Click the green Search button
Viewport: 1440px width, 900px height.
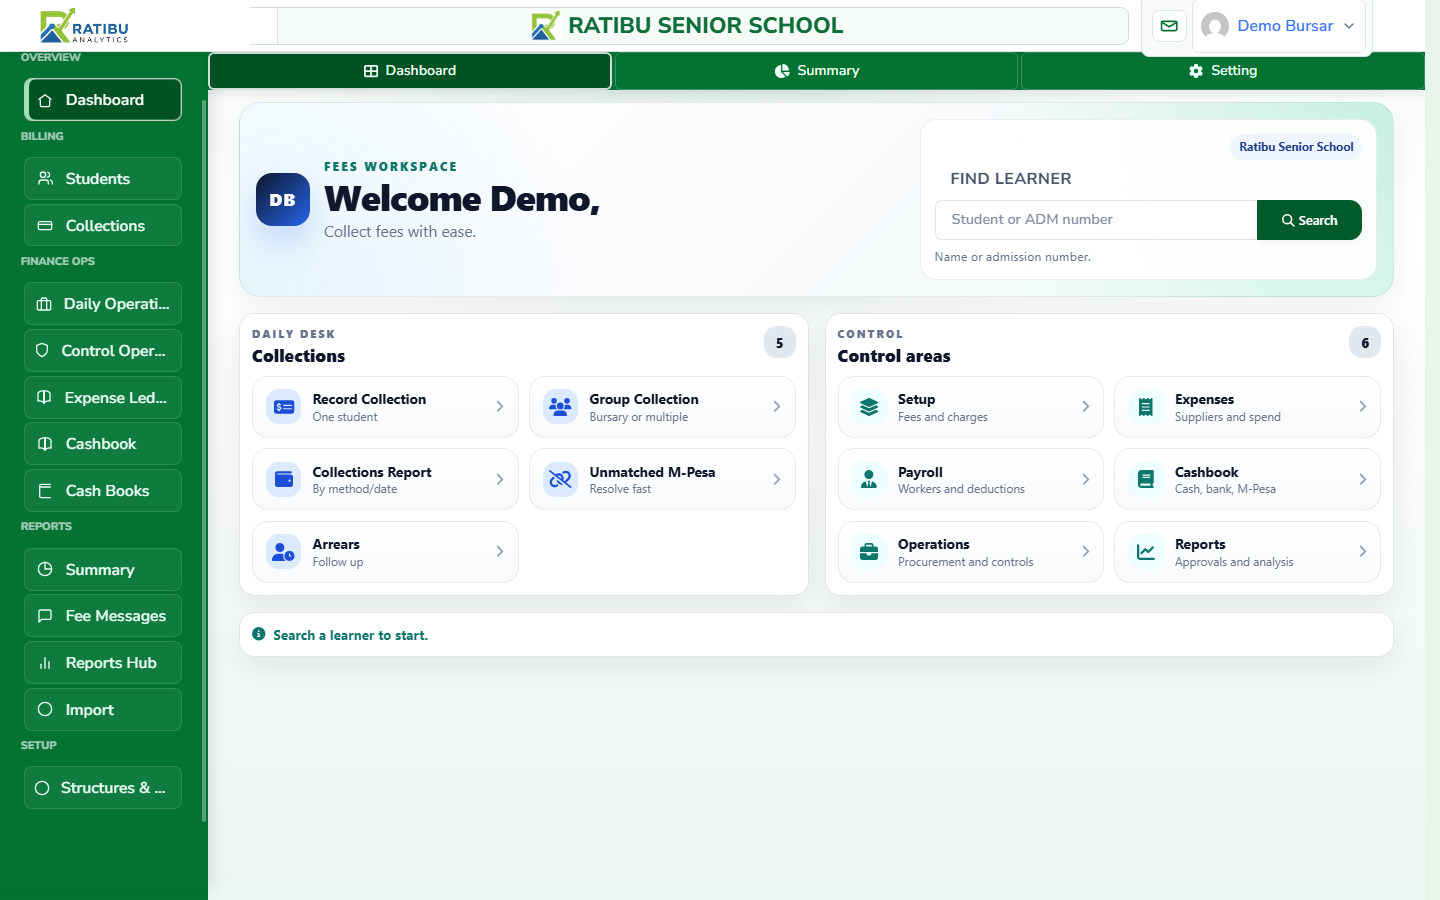[x=1309, y=220]
